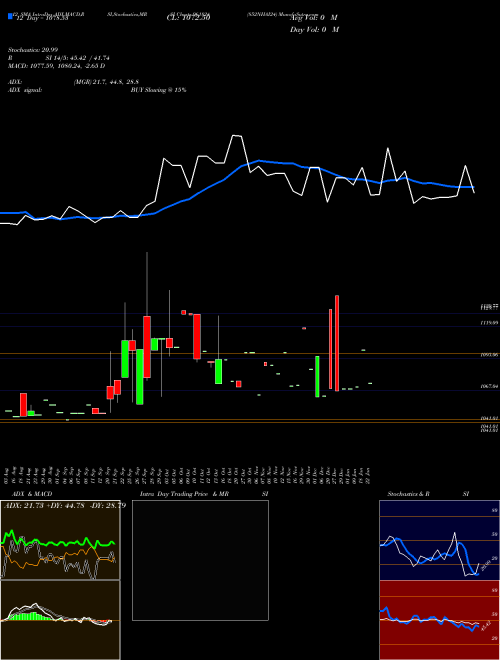Screen dimensions: 500x660
Task: Open the red RSI chart panel
Action: (x=439, y=620)
